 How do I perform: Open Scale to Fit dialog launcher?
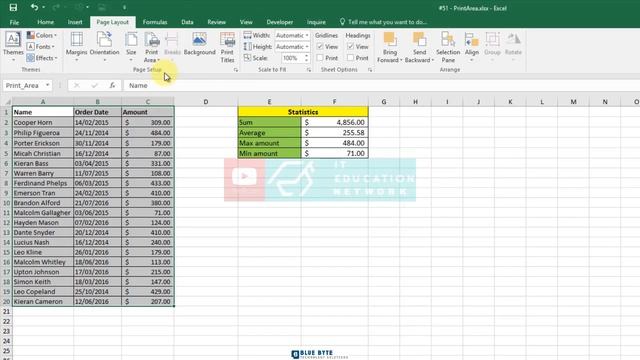[x=309, y=70]
